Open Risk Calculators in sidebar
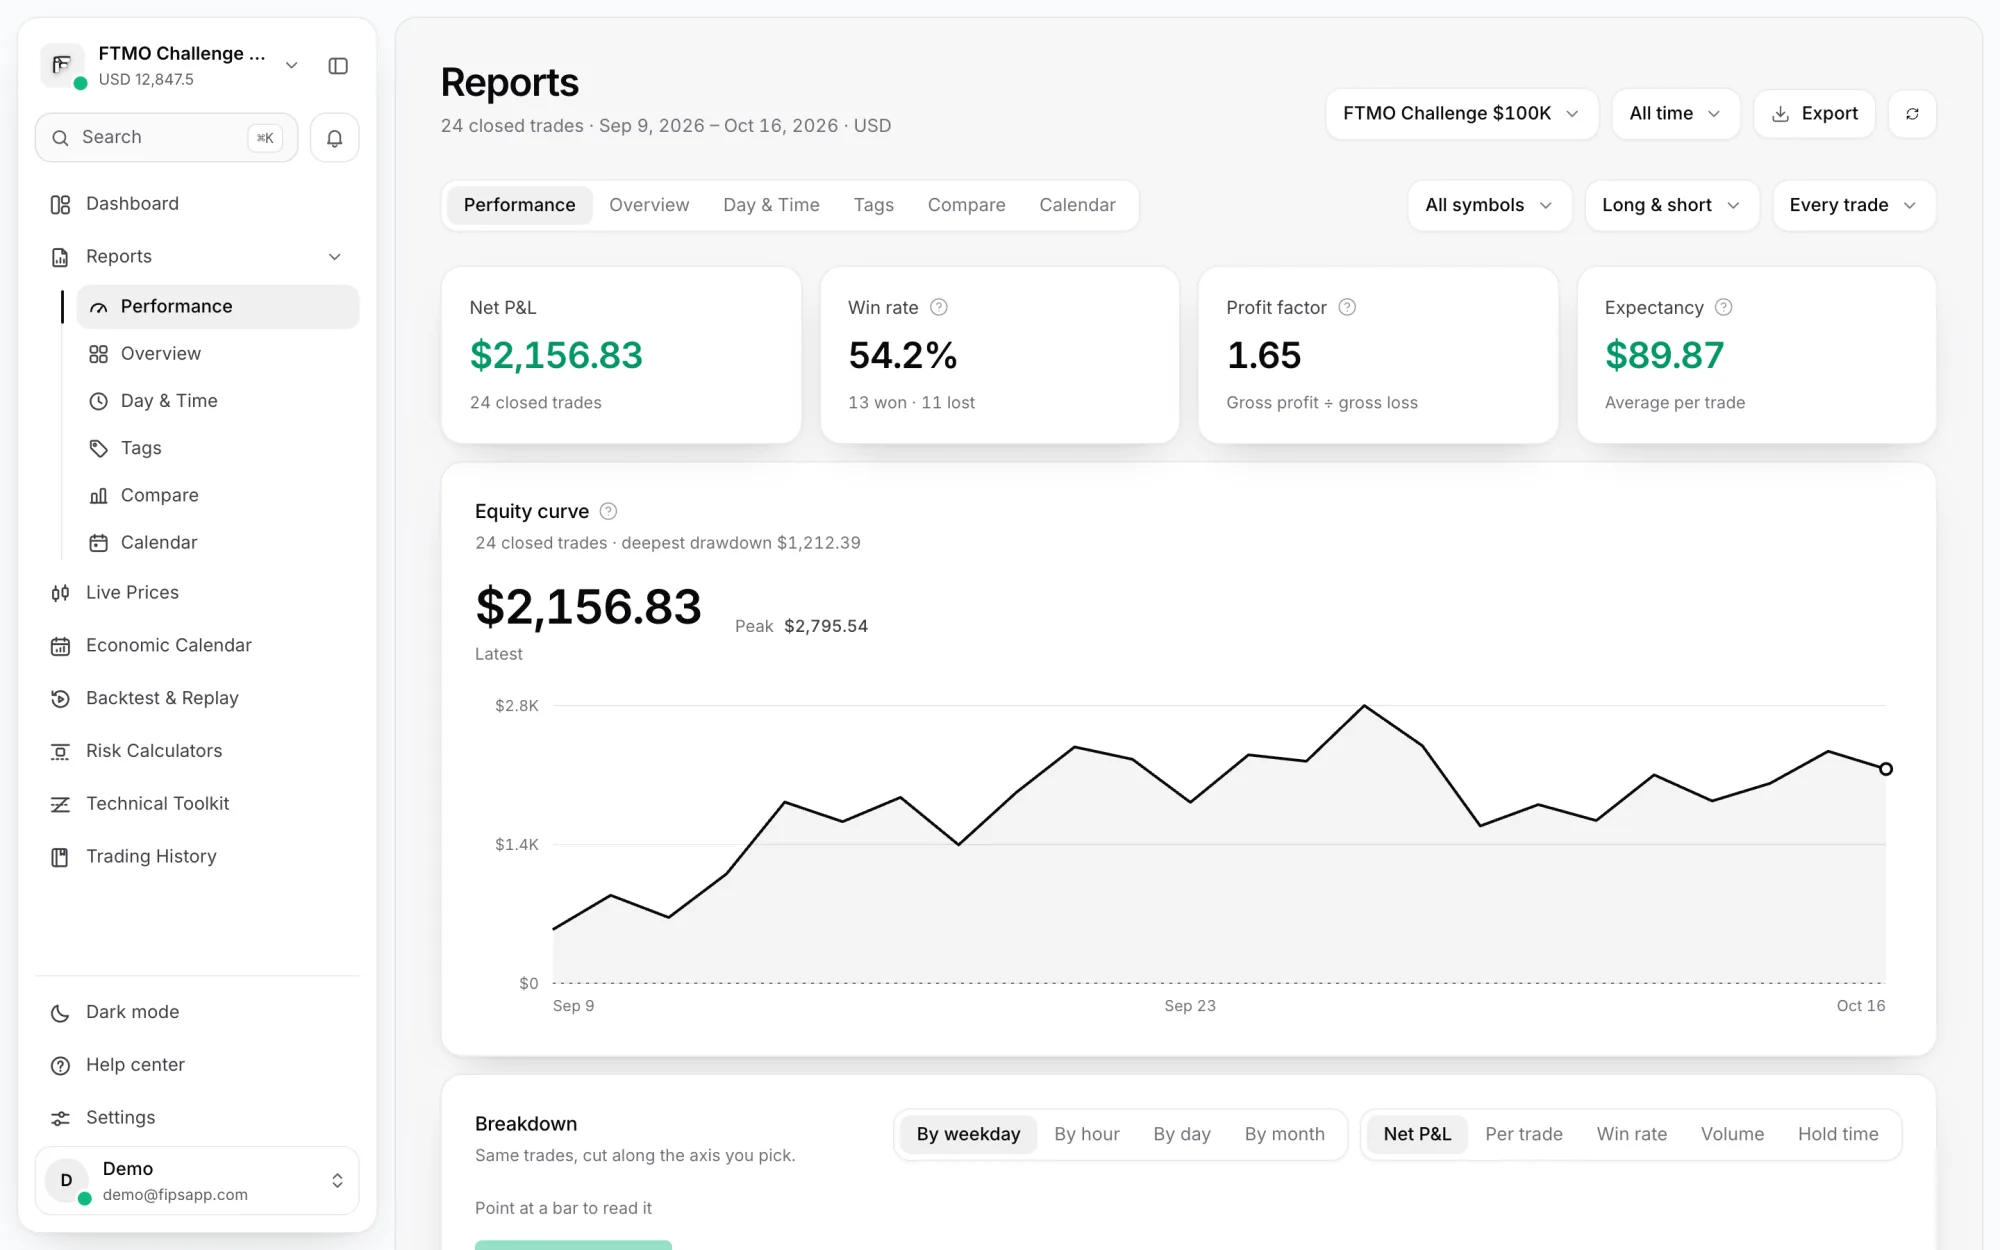 pos(198,751)
